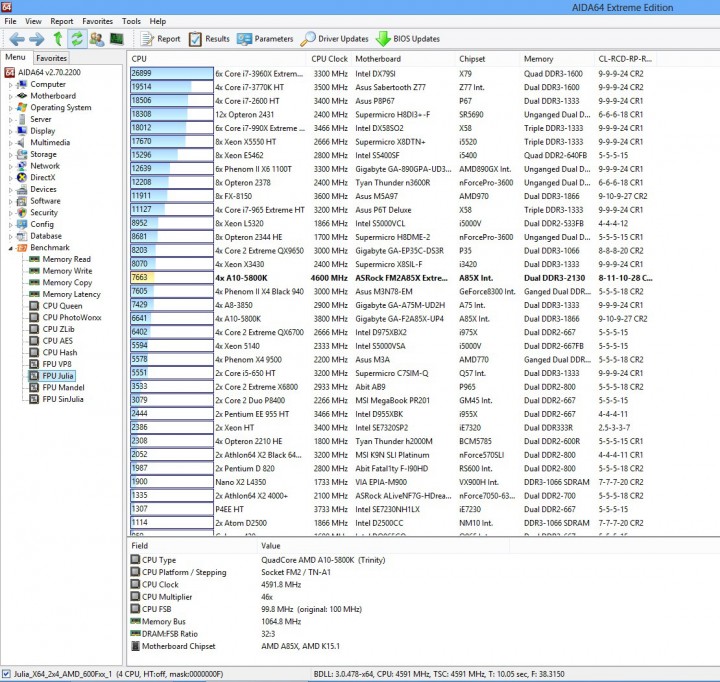The image size is (720, 682).
Task: Select the CPU AES benchmark icon
Action: click(34, 341)
